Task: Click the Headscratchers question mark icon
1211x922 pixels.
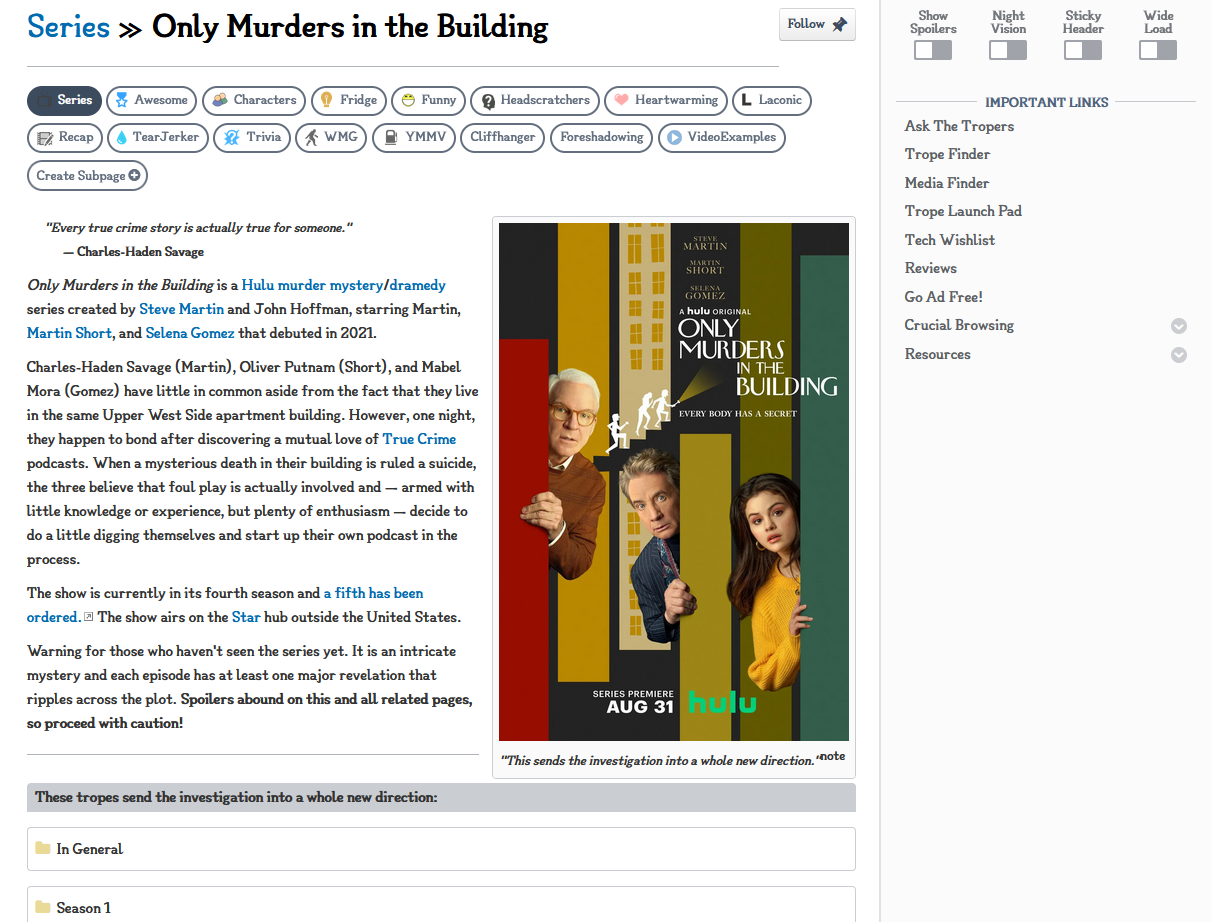Action: tap(488, 101)
